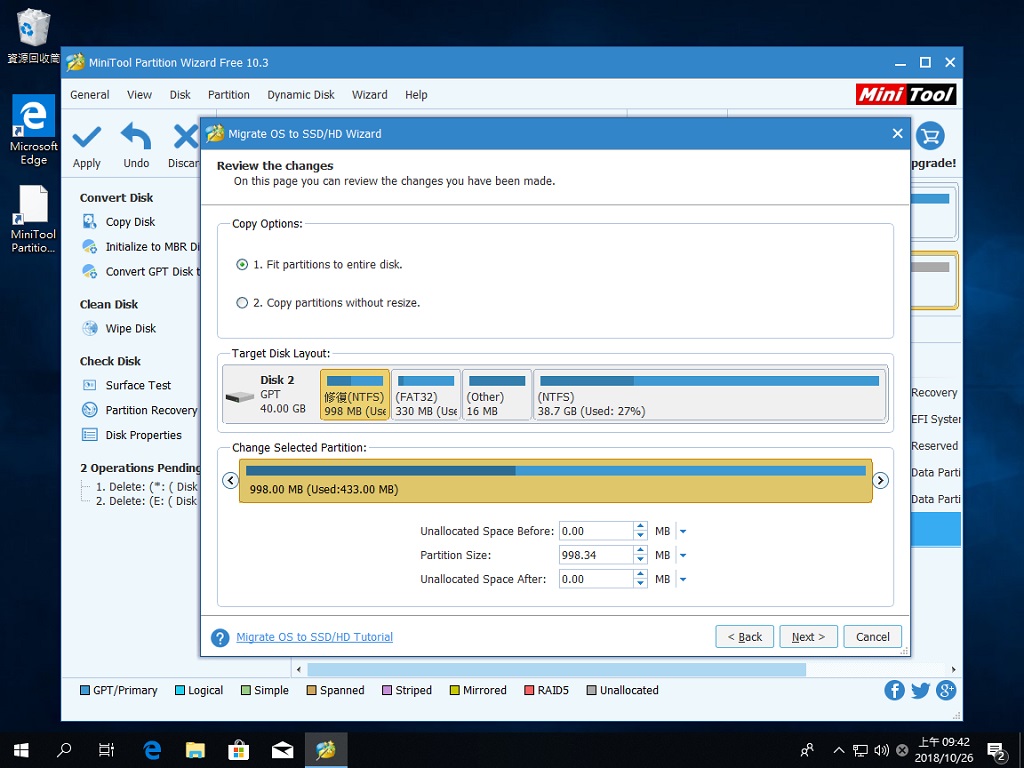
Task: Click the Disk 2 drive icon
Action: pos(240,396)
